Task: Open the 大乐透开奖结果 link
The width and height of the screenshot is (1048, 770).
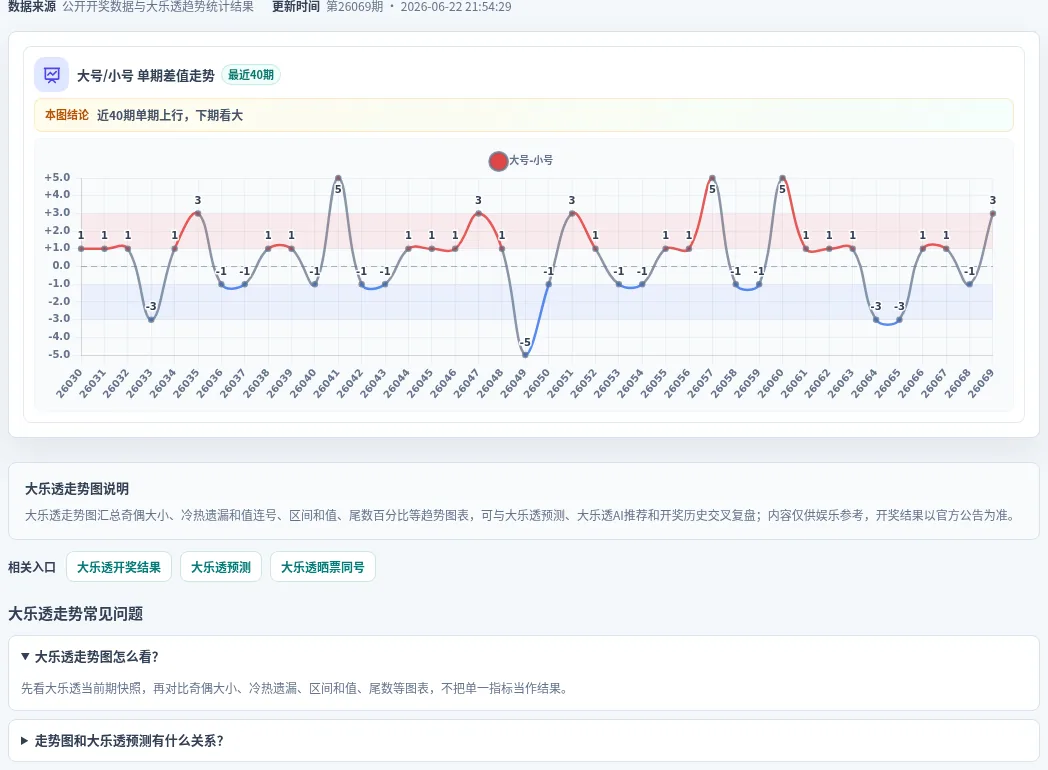Action: [119, 567]
